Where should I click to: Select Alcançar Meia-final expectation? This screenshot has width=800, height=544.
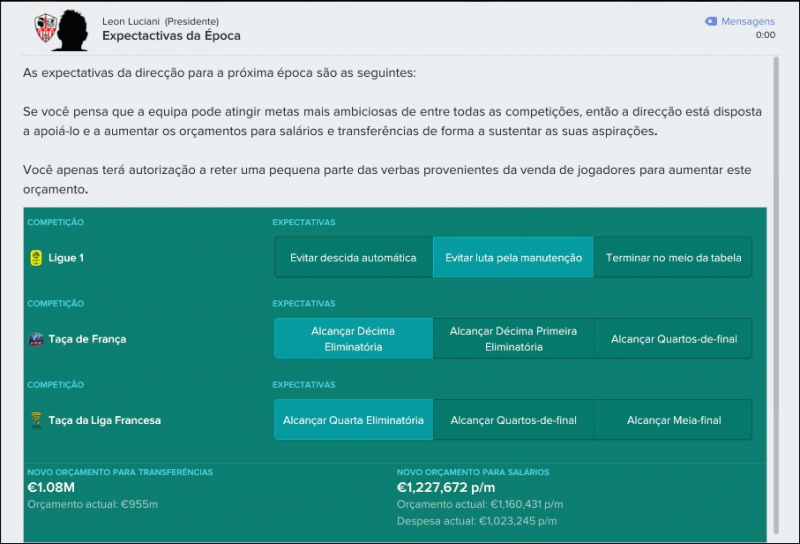point(673,420)
